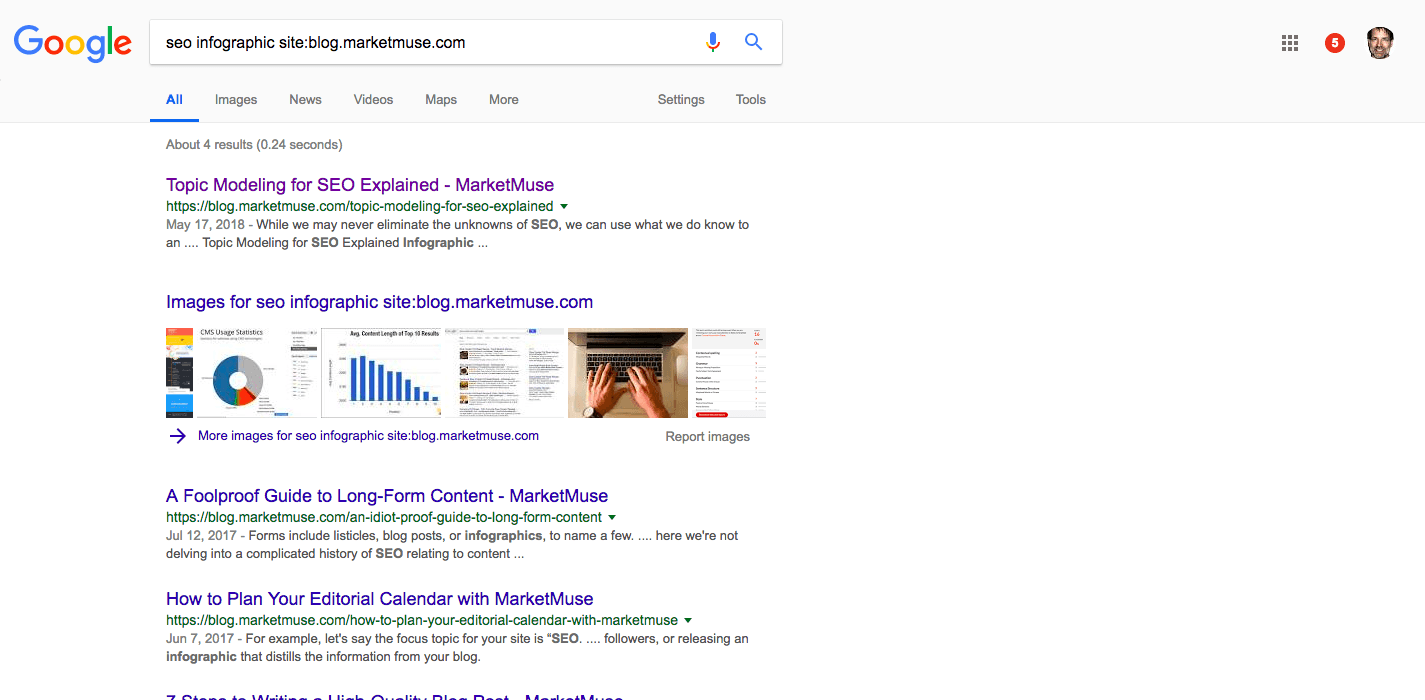
Task: Start voice search with the microphone icon
Action: pyautogui.click(x=713, y=42)
